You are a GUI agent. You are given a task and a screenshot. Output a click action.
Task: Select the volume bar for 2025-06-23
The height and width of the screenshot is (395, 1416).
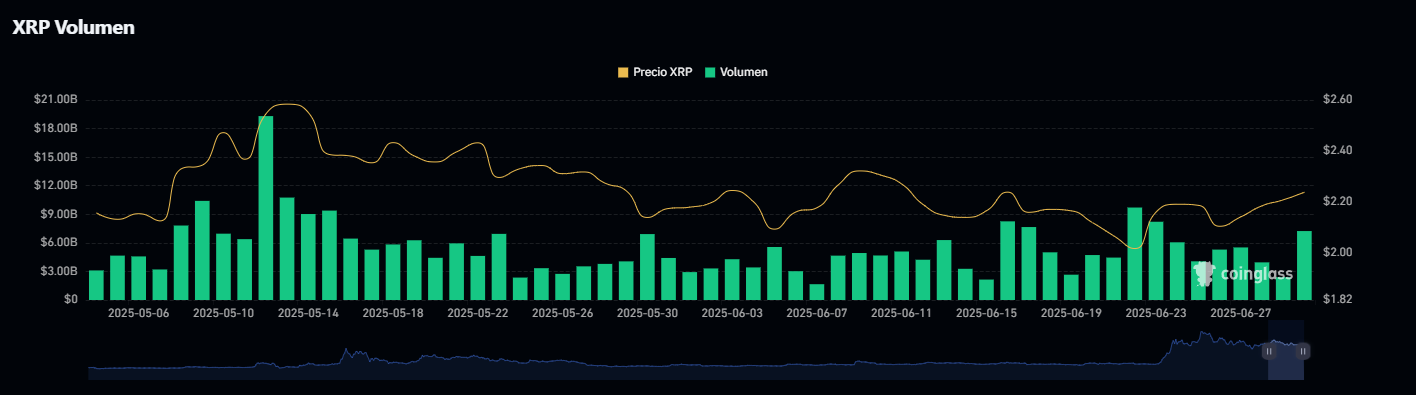[x=1156, y=262]
